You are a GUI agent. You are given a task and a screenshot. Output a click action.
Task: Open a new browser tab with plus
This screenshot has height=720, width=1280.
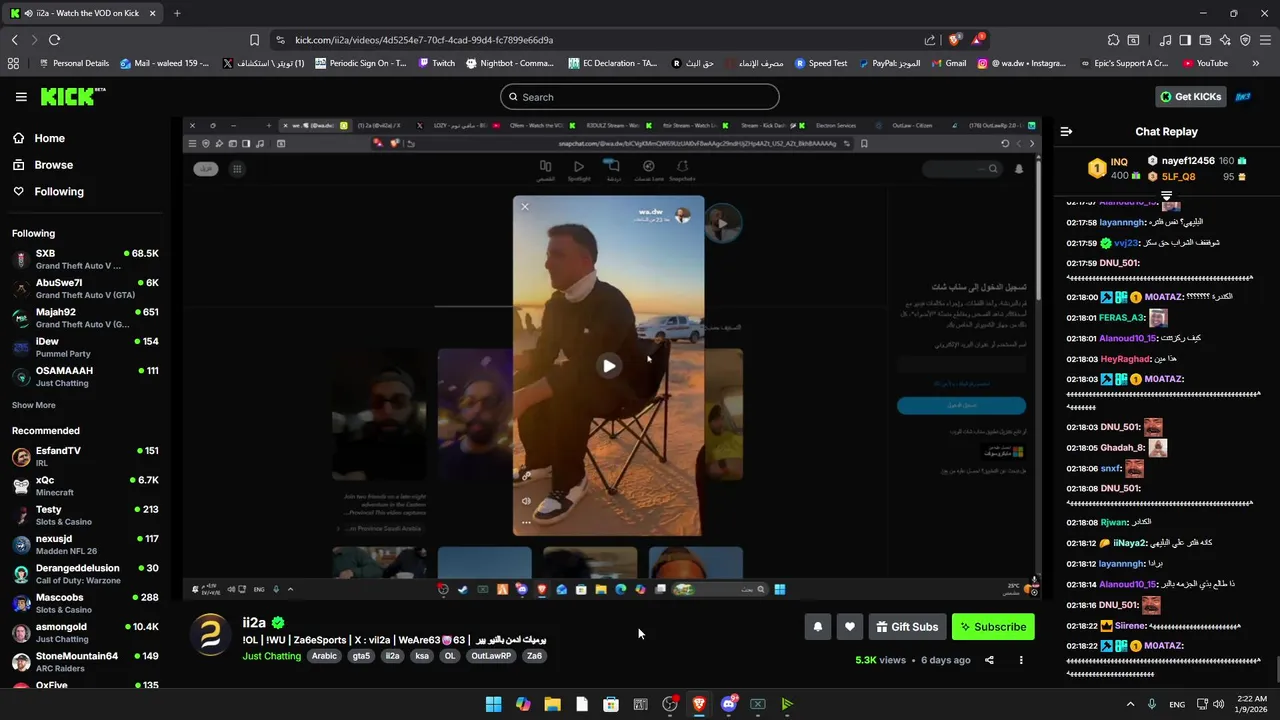point(177,13)
